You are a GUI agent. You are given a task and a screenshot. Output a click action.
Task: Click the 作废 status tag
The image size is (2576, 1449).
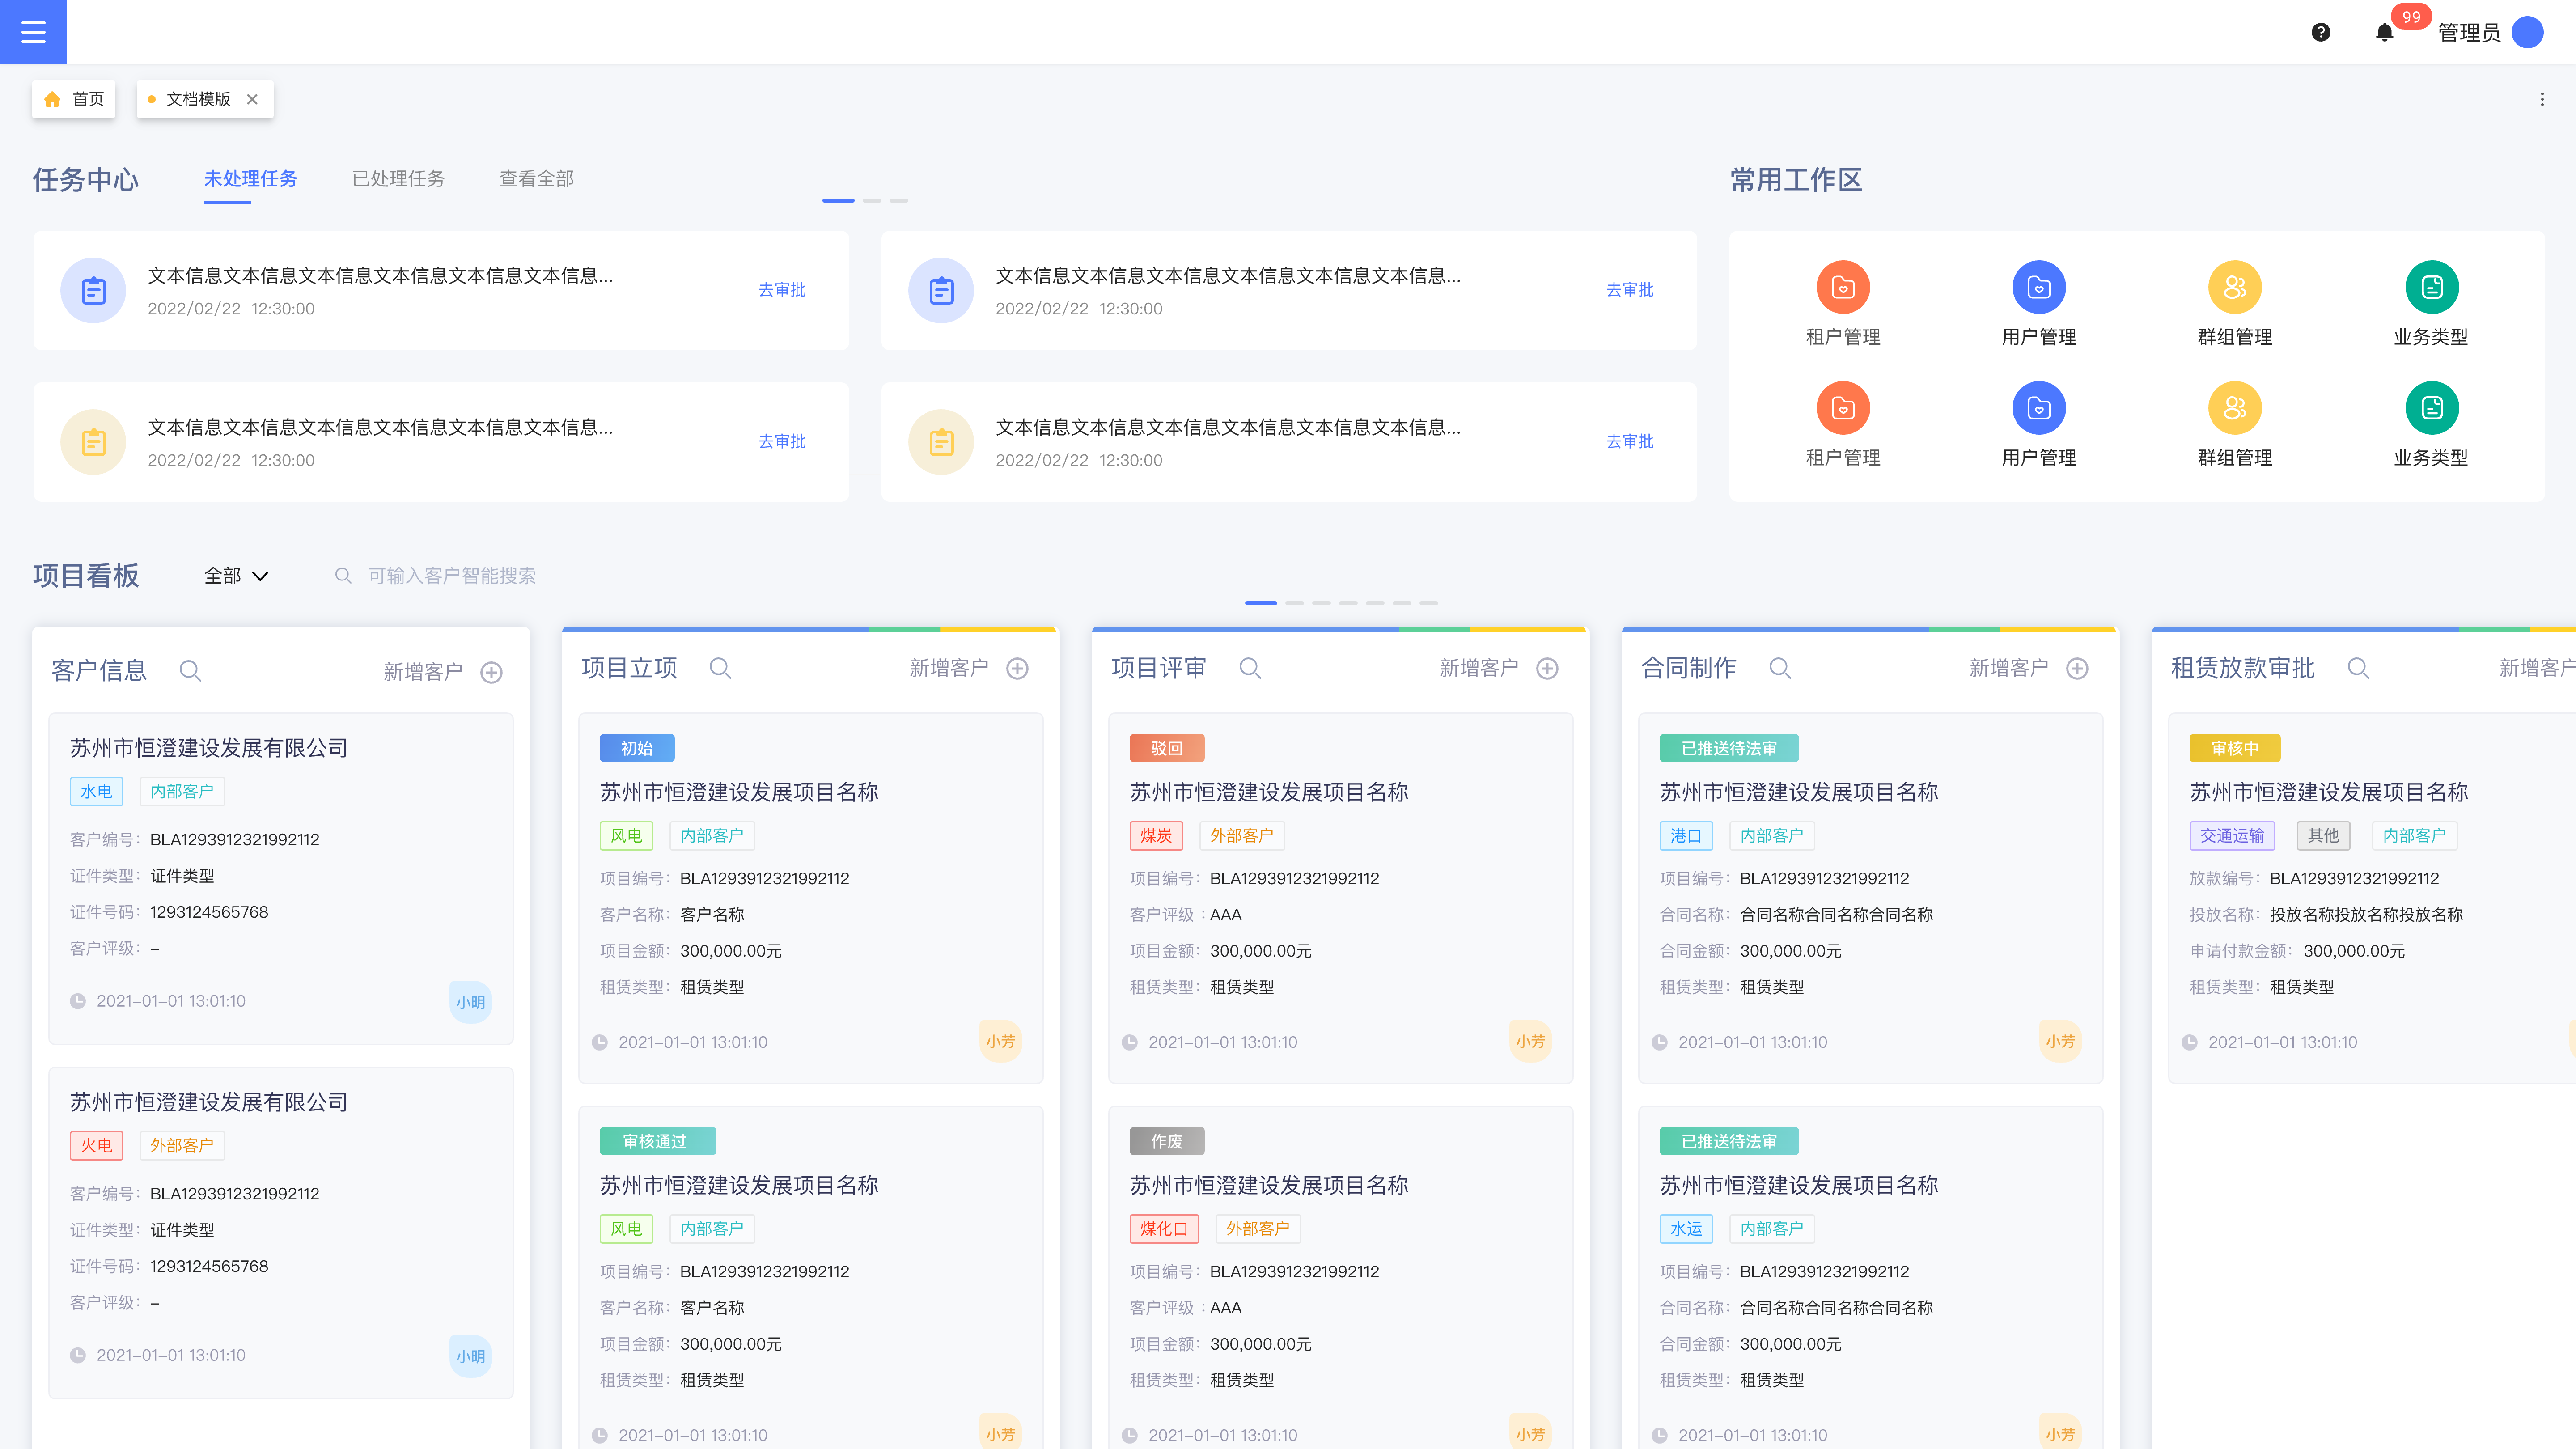(x=1167, y=1141)
